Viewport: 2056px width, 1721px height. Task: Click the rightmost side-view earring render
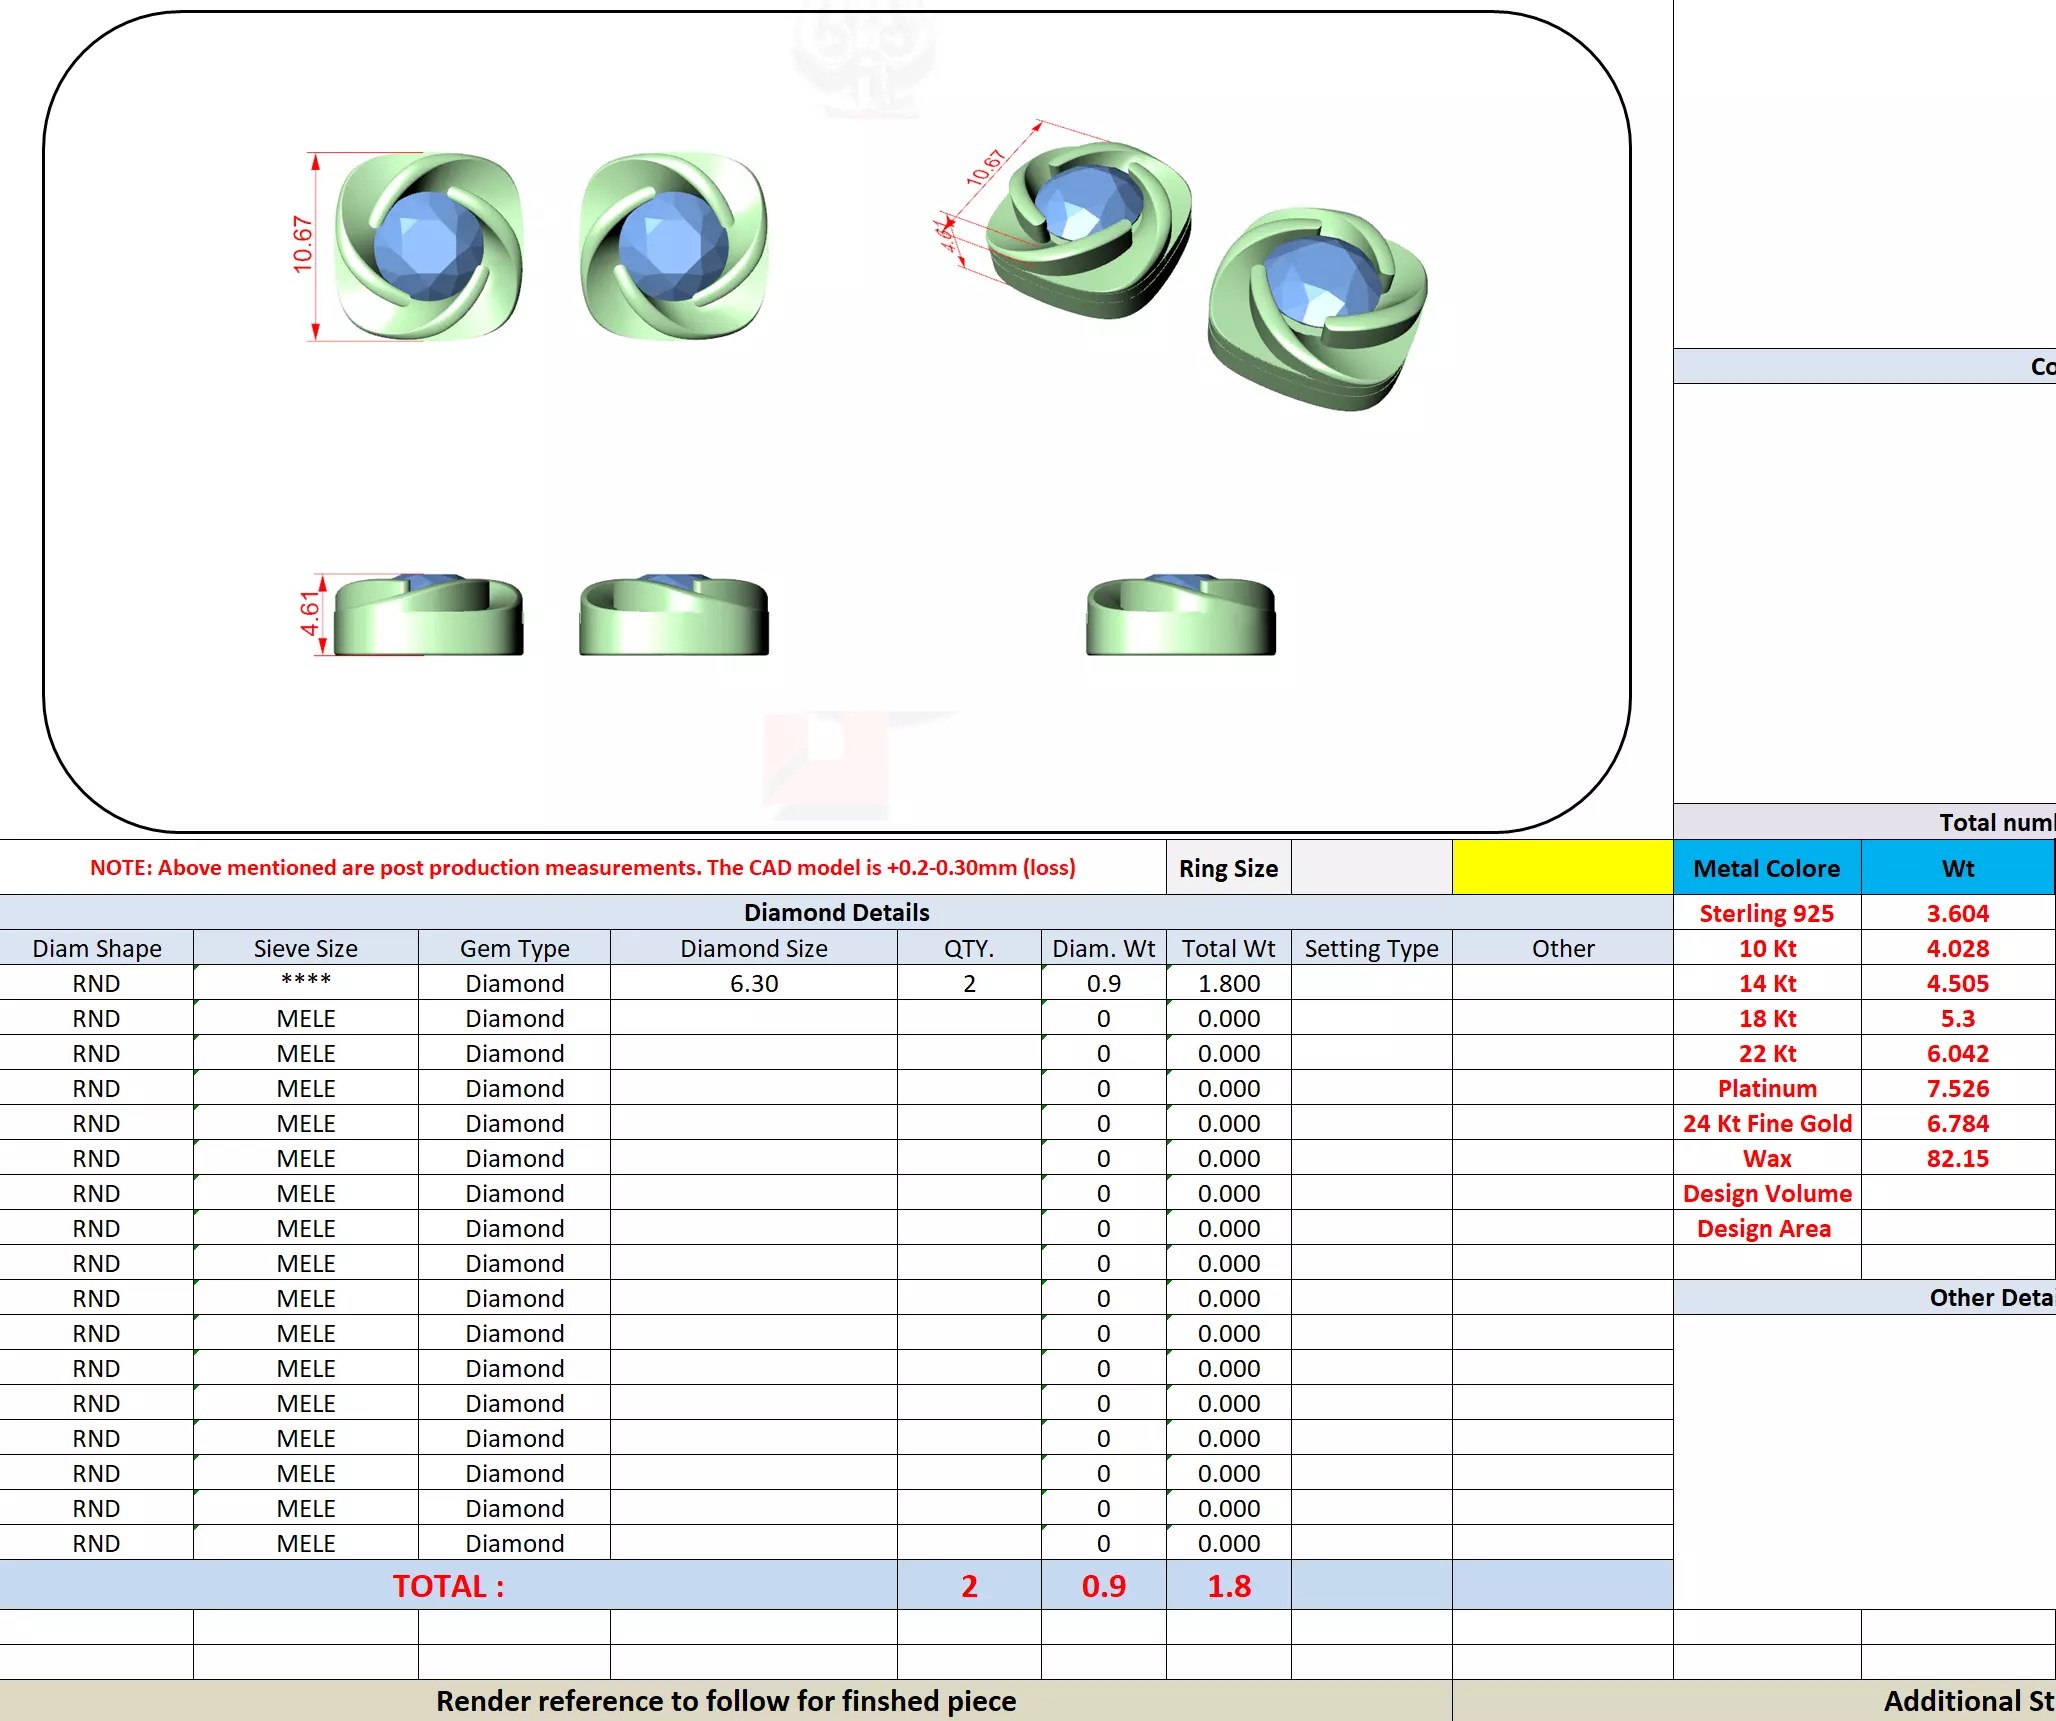pyautogui.click(x=1181, y=615)
